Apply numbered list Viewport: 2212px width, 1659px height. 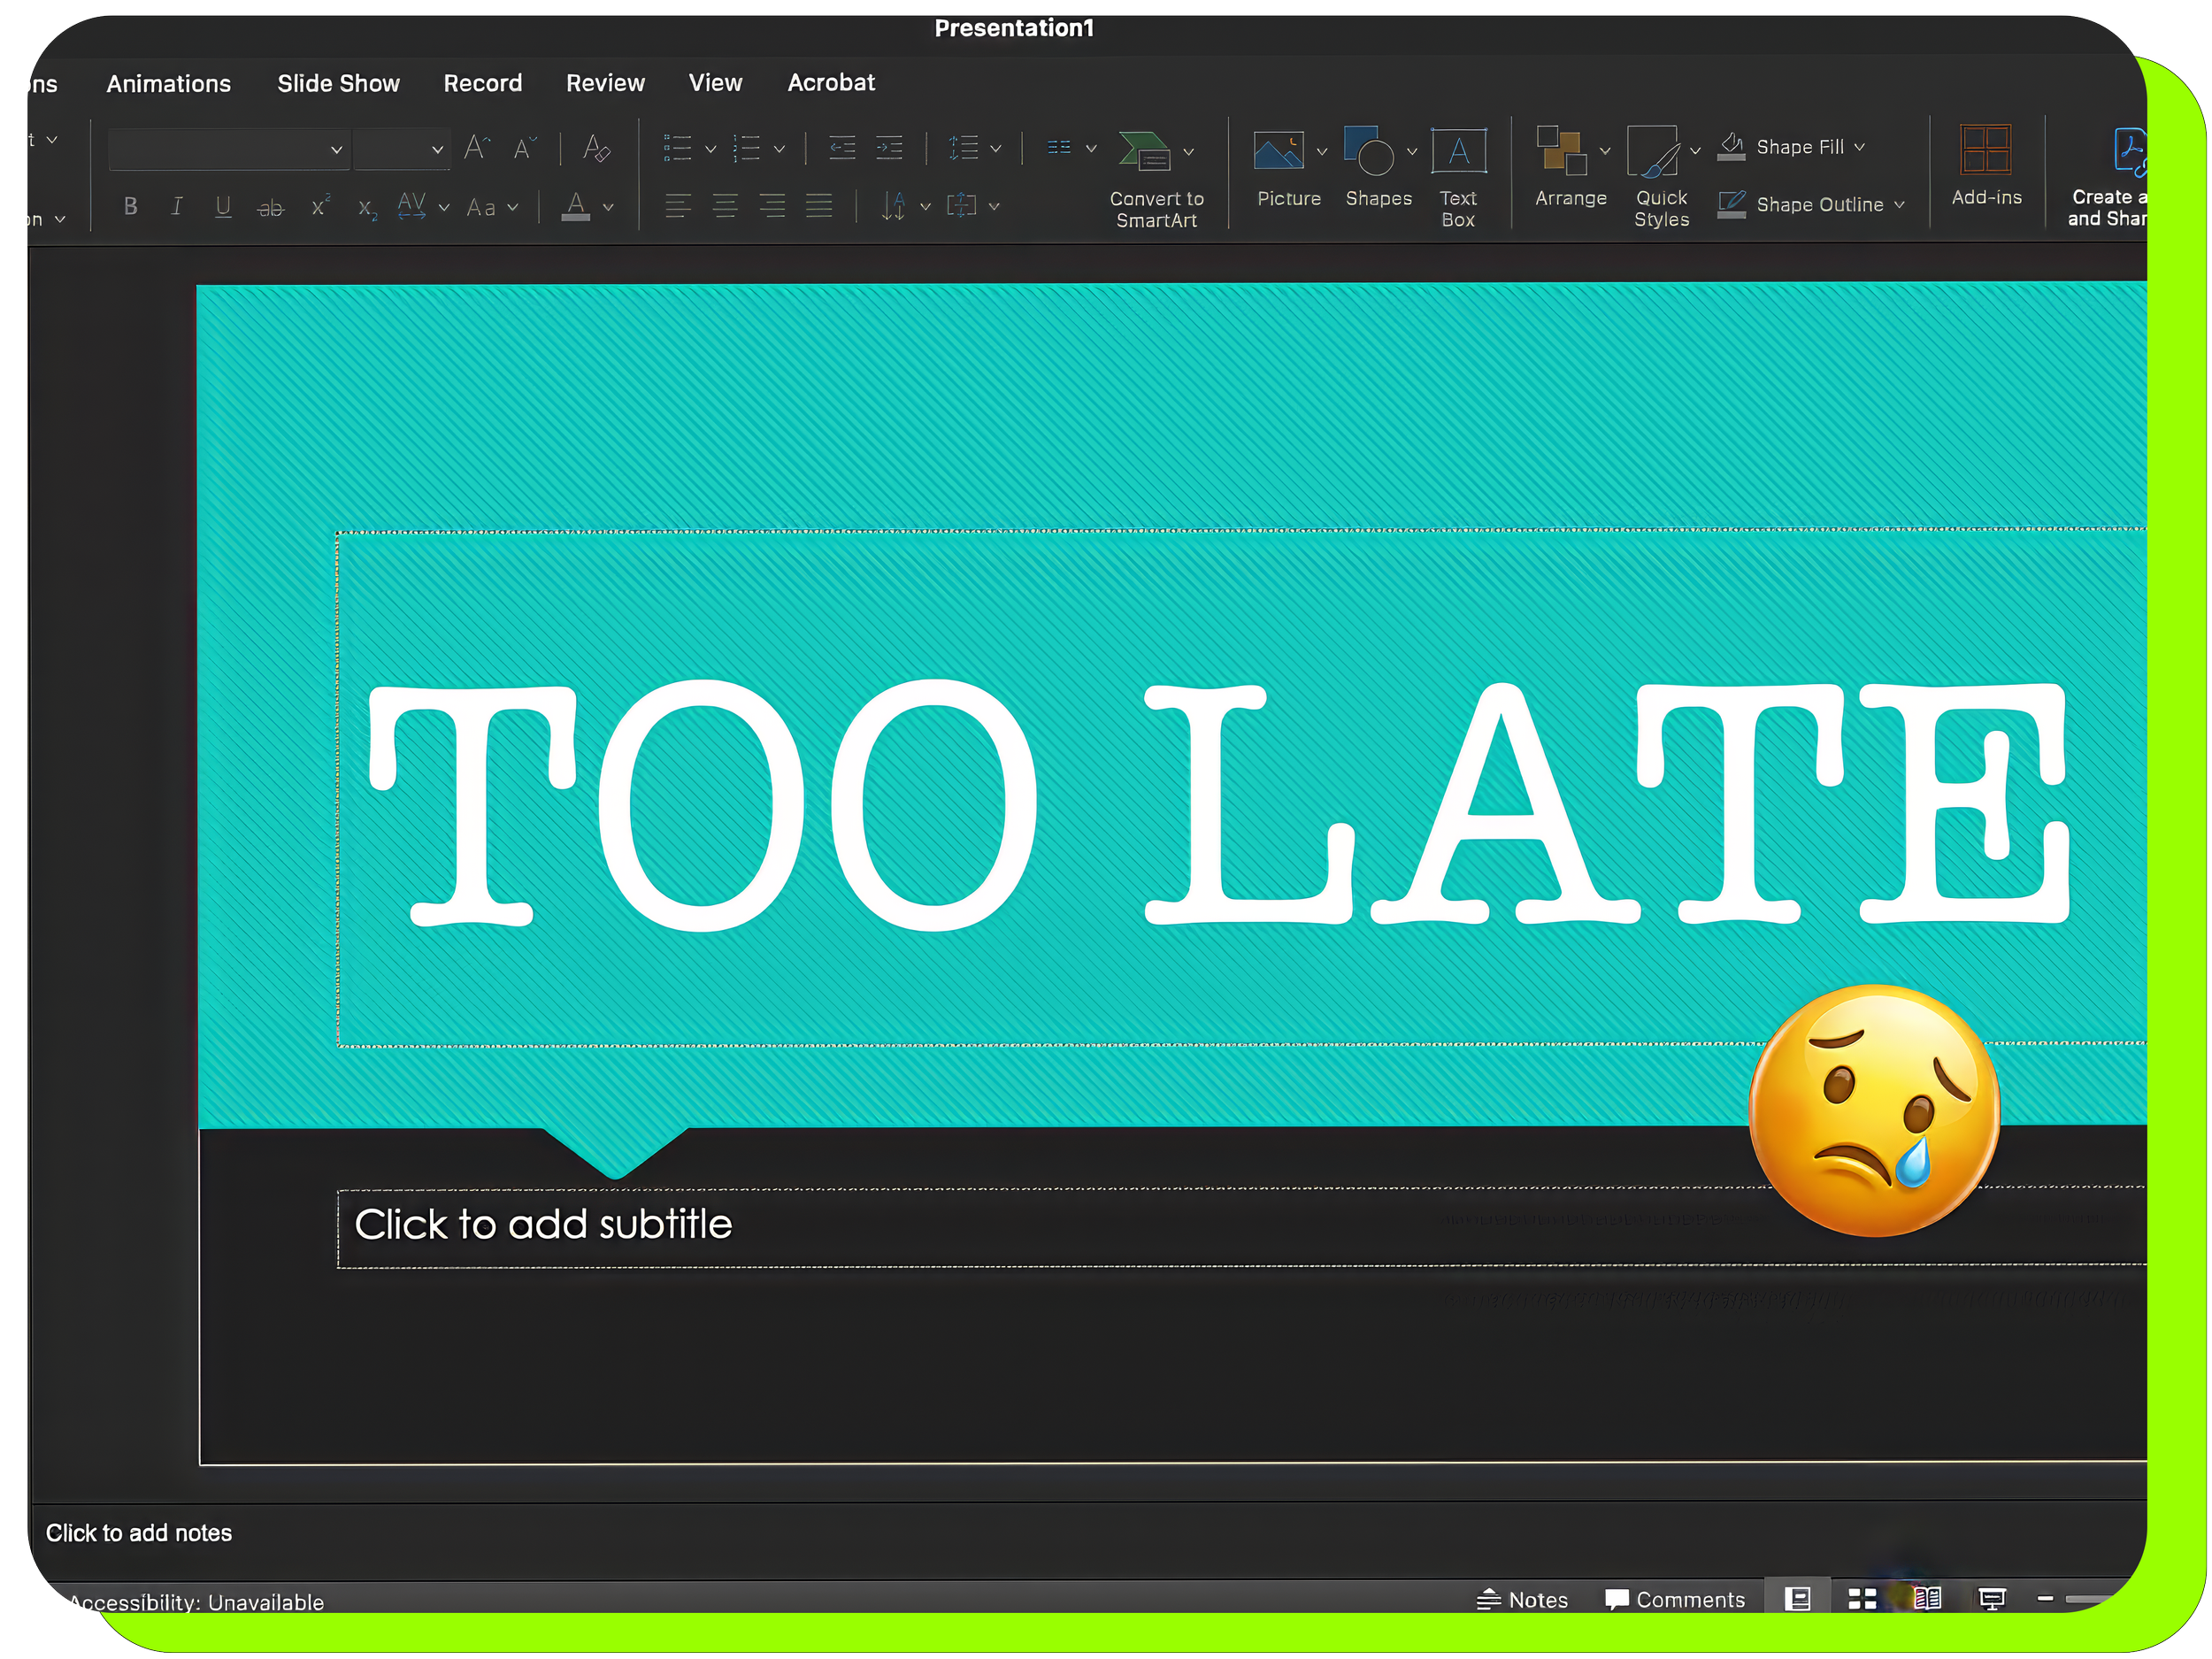[x=746, y=149]
